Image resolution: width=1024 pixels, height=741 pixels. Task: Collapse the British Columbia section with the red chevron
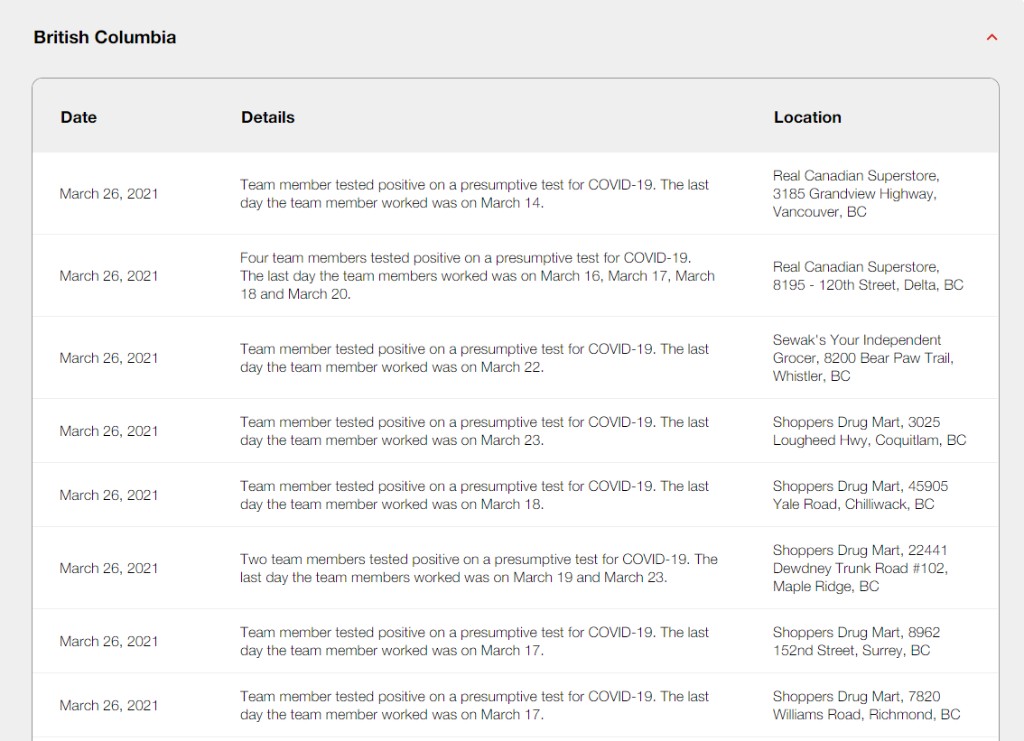pyautogui.click(x=991, y=37)
